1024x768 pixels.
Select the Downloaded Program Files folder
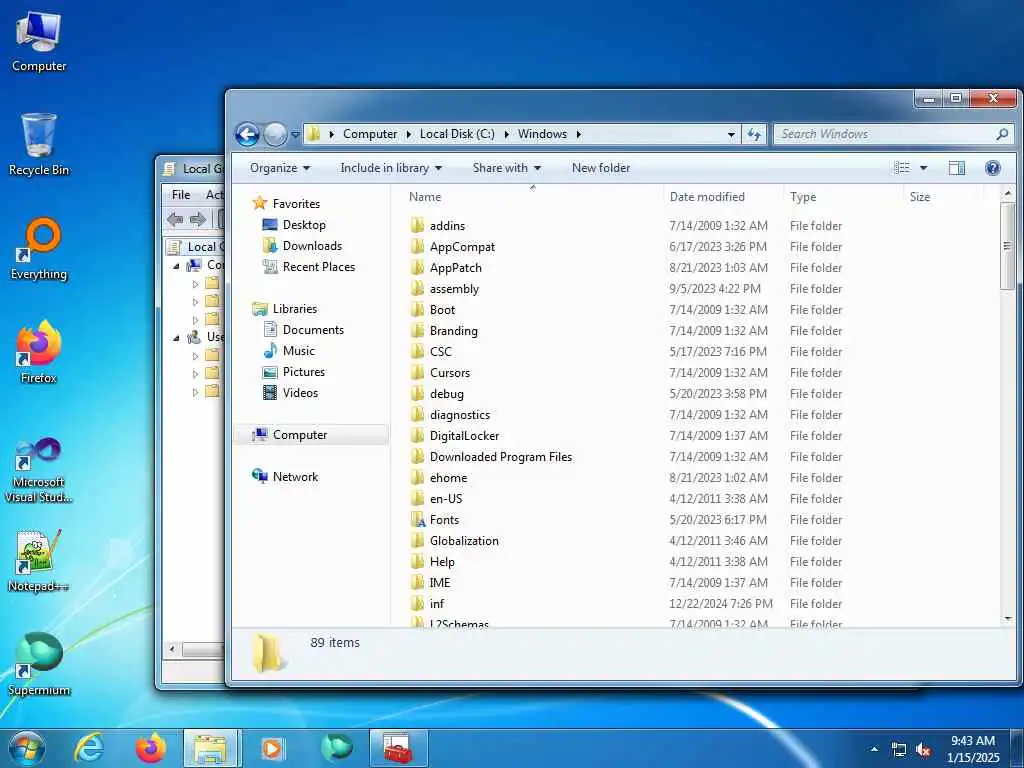pyautogui.click(x=500, y=457)
